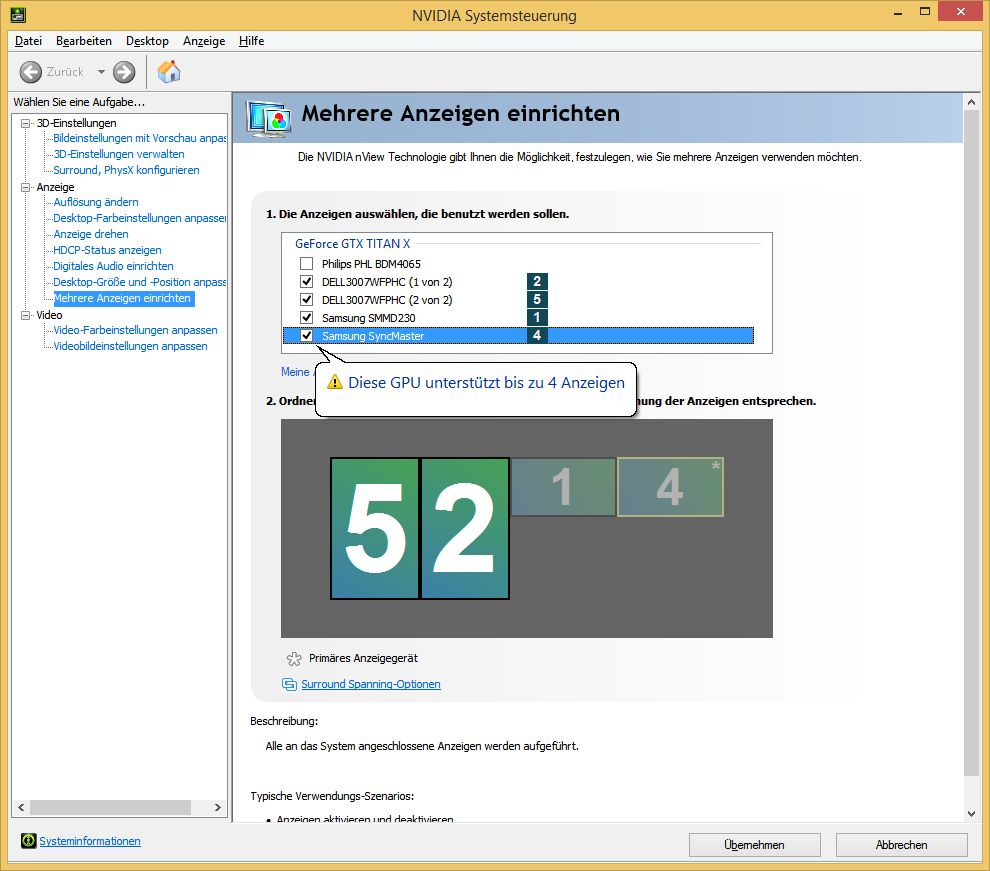Select display 2 in arrangement area

[x=465, y=528]
